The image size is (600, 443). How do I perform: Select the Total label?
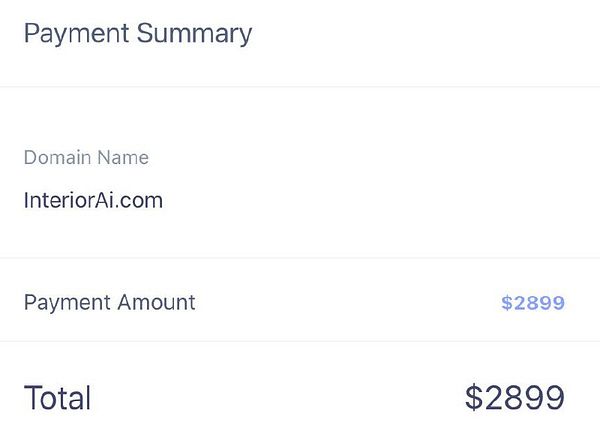[x=57, y=398]
